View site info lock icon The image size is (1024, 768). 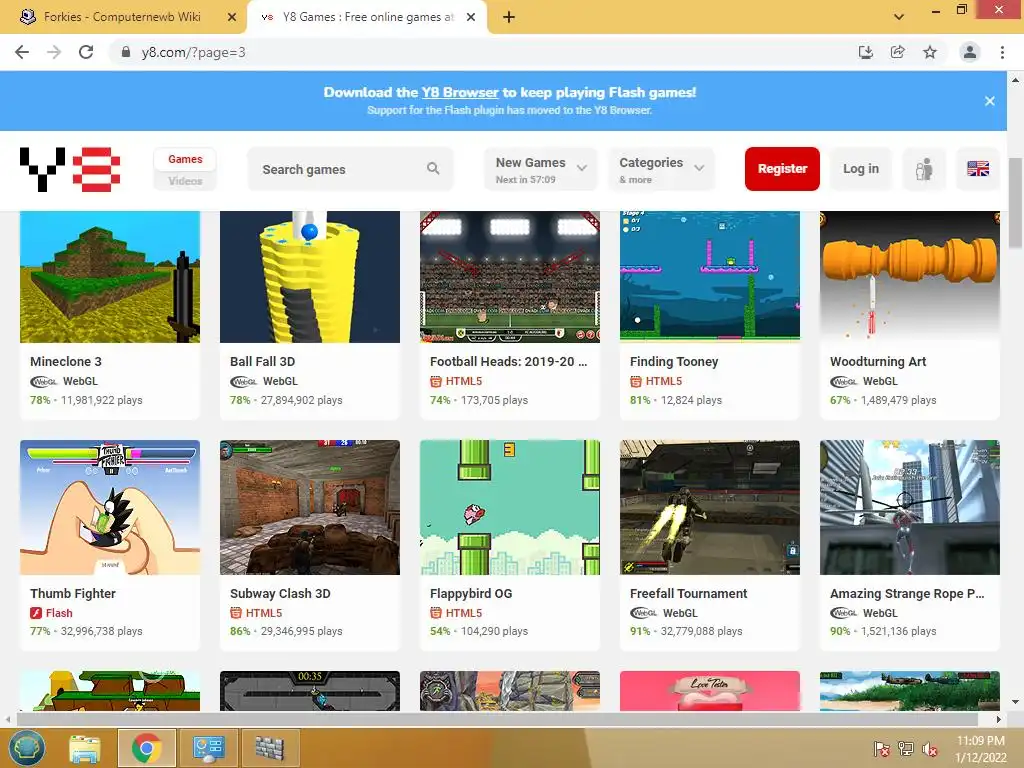click(x=126, y=52)
